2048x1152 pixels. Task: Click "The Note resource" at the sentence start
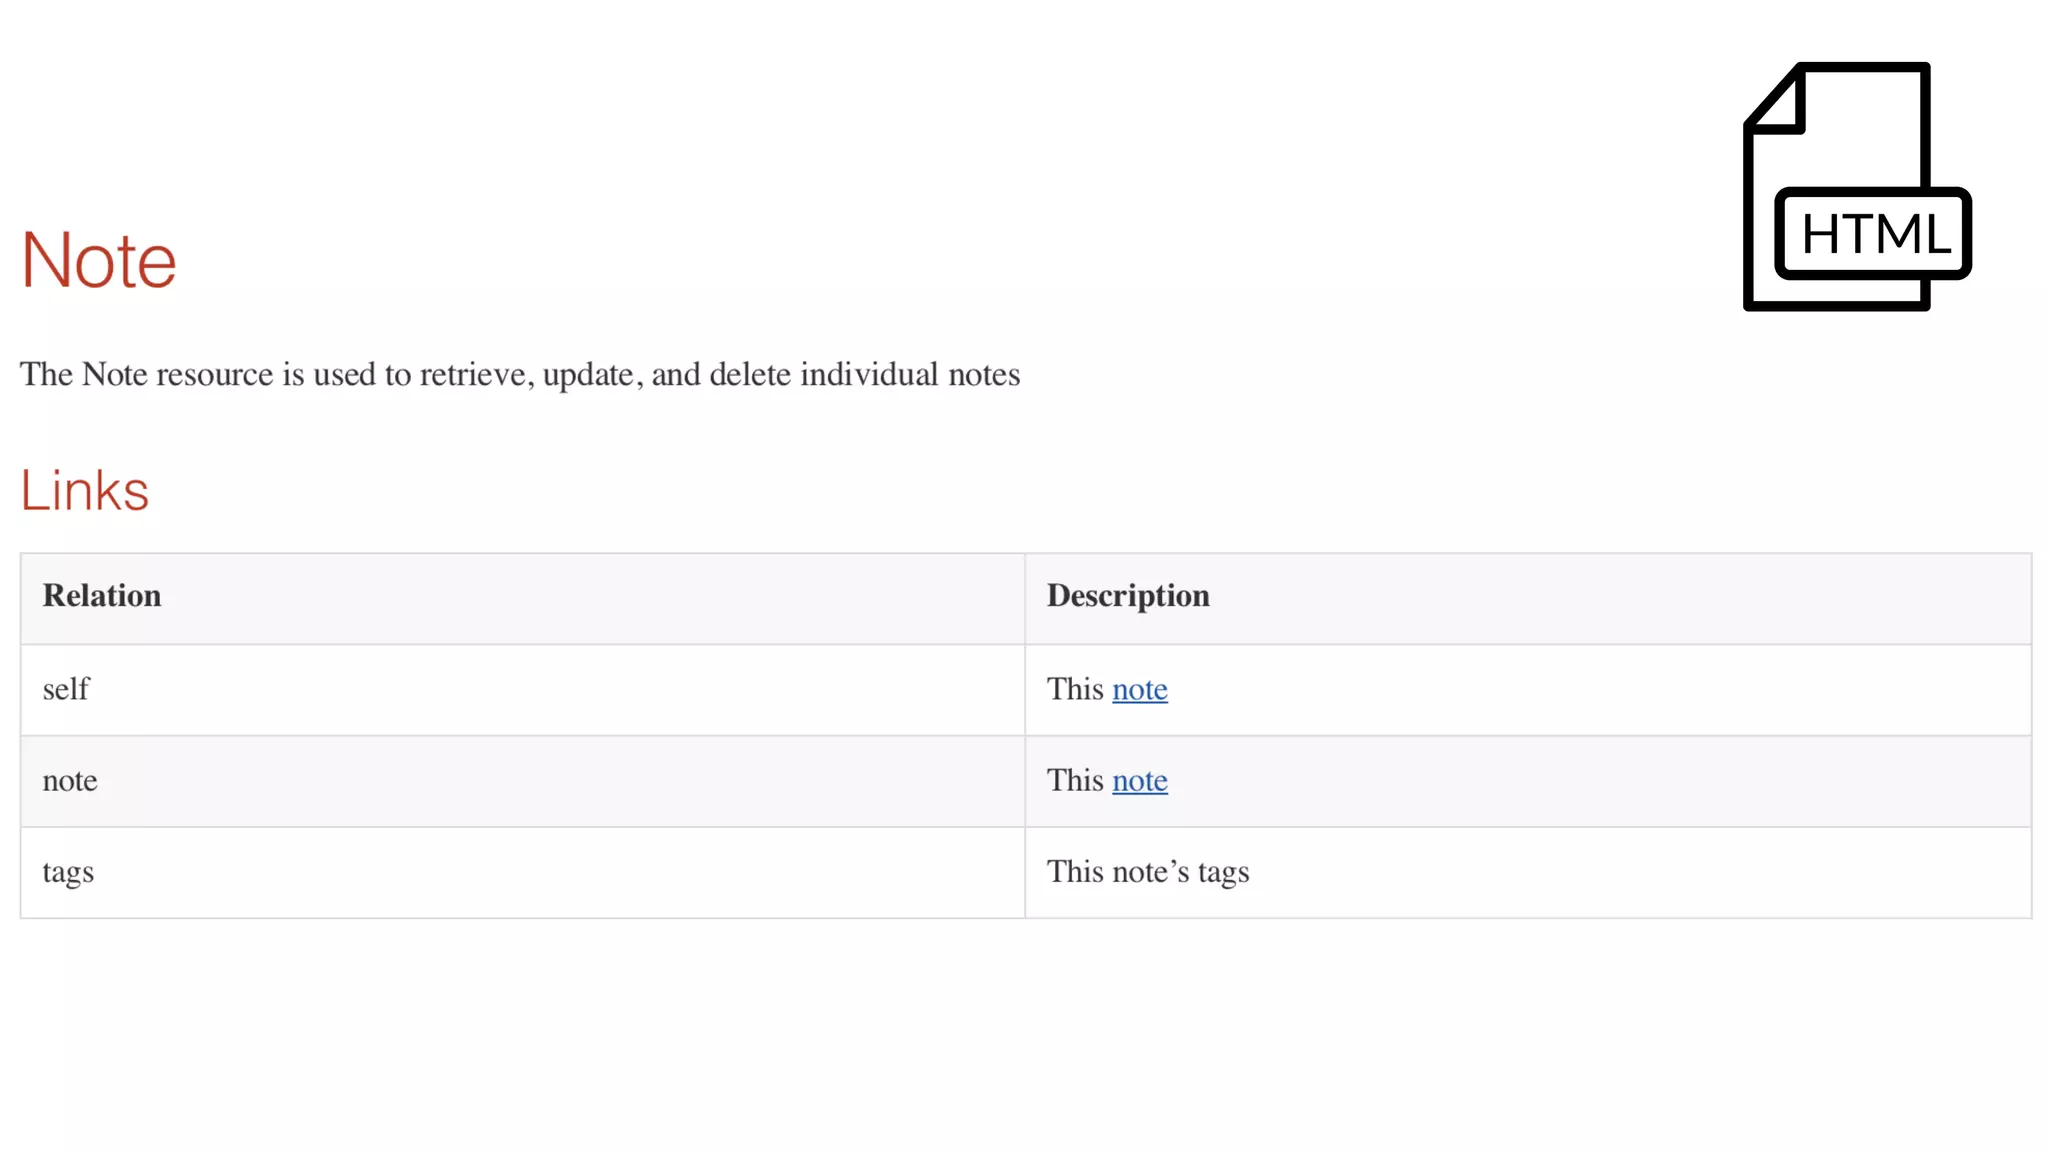pos(146,375)
